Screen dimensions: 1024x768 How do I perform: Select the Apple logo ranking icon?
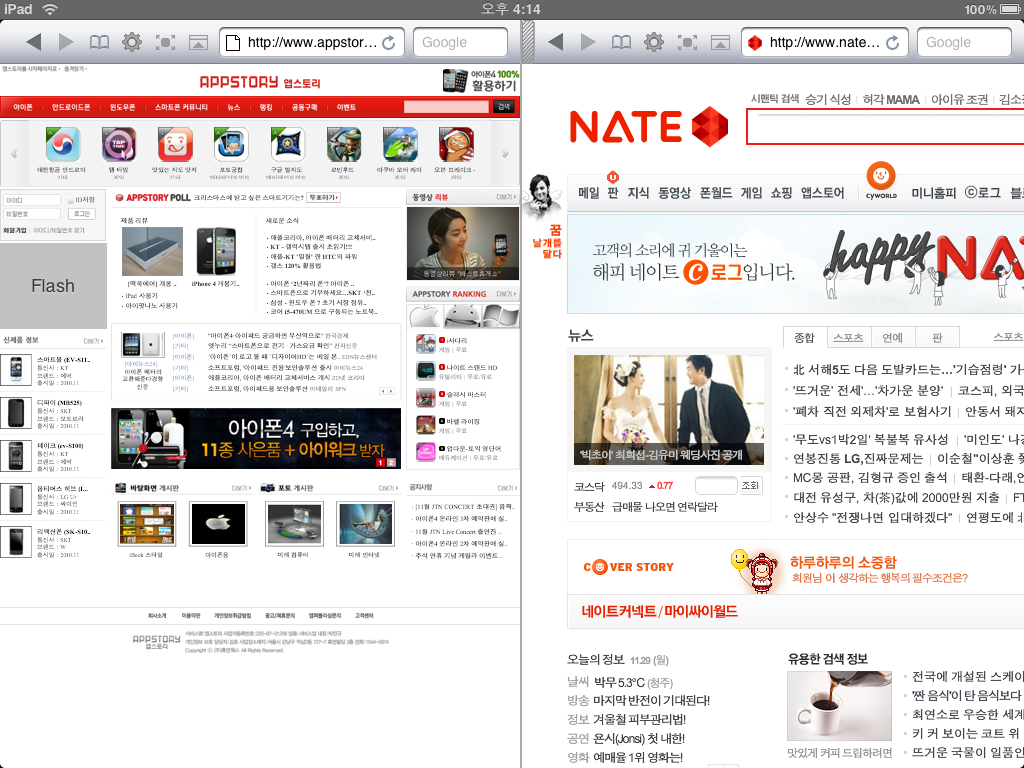click(x=425, y=317)
